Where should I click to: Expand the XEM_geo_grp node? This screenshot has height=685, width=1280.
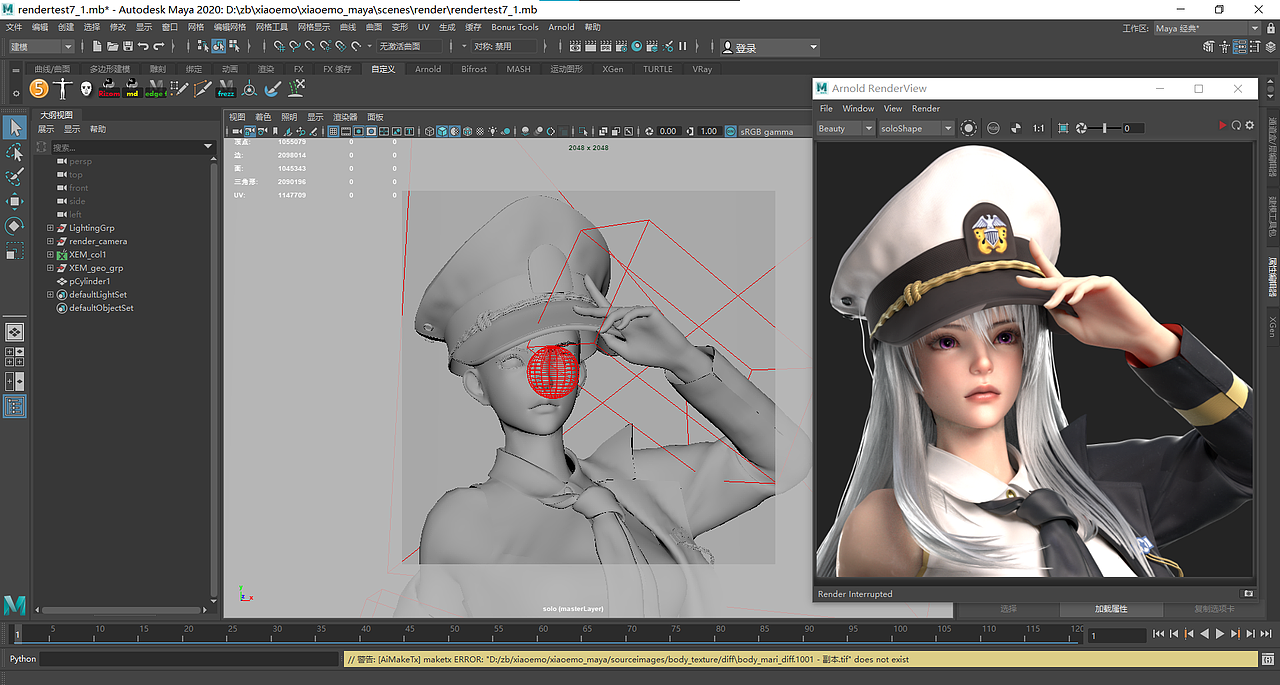[50, 268]
